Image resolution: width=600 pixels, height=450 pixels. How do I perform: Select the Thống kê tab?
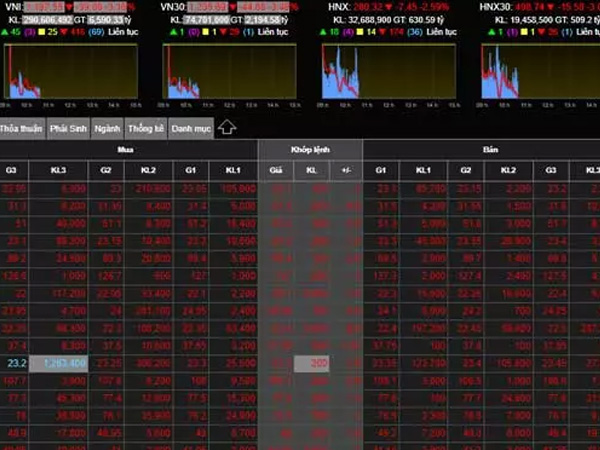[x=146, y=129]
